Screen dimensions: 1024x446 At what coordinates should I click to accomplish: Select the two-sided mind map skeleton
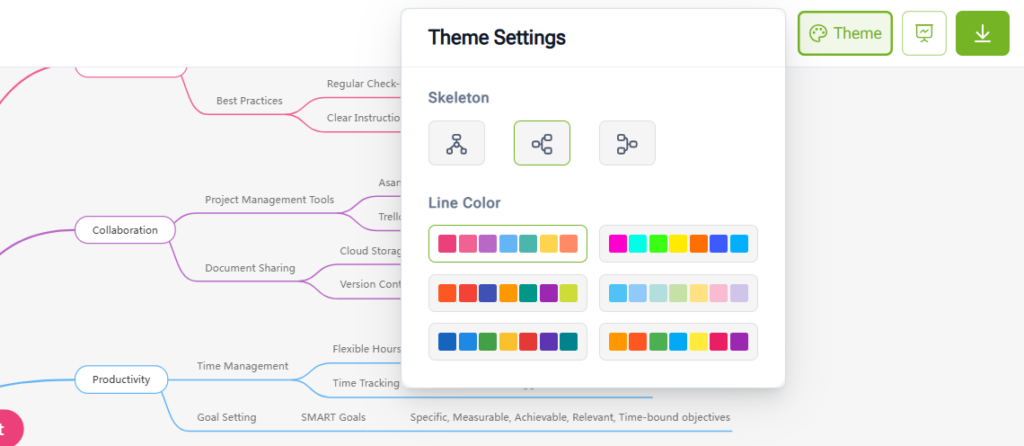tap(542, 143)
